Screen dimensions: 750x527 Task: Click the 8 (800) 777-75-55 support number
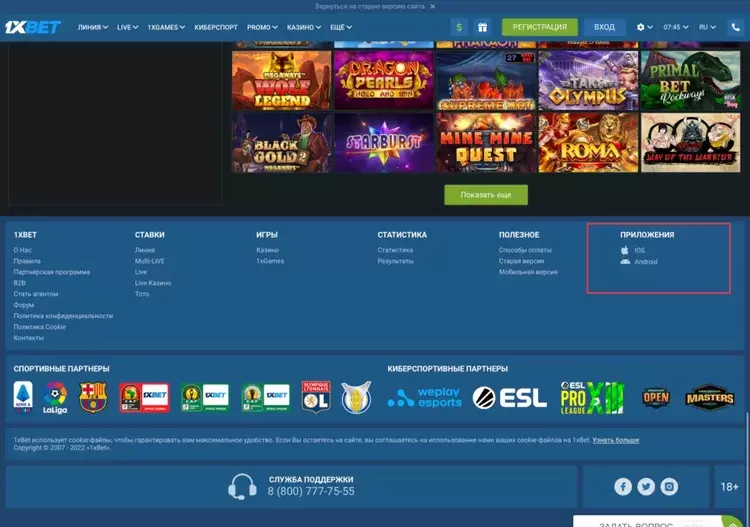coord(311,491)
